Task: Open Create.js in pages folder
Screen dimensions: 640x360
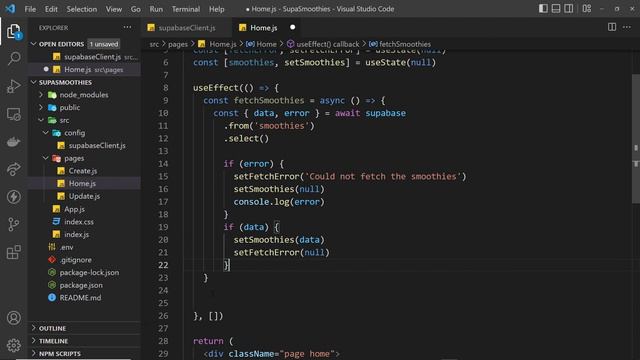Action: pos(83,171)
